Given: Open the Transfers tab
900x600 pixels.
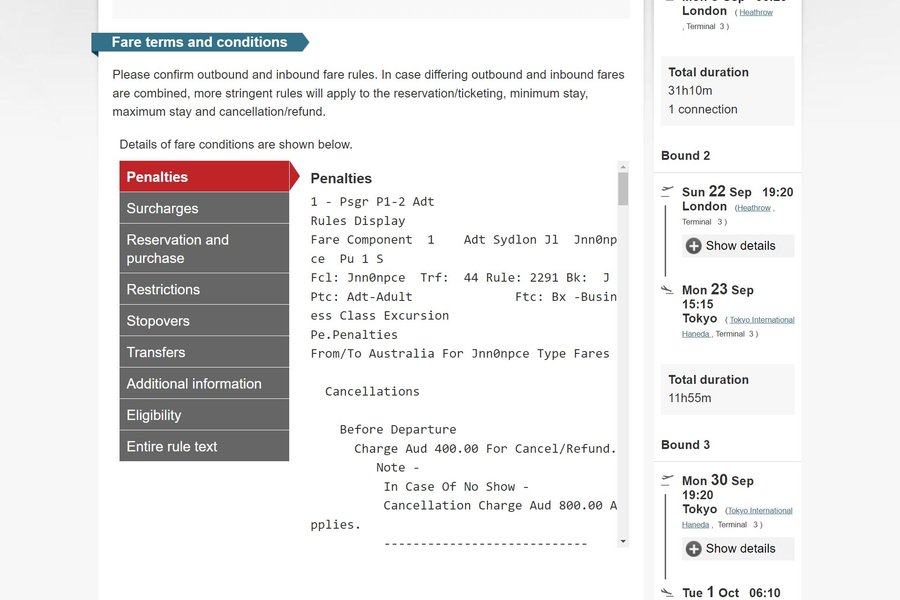Looking at the screenshot, I should (x=204, y=352).
